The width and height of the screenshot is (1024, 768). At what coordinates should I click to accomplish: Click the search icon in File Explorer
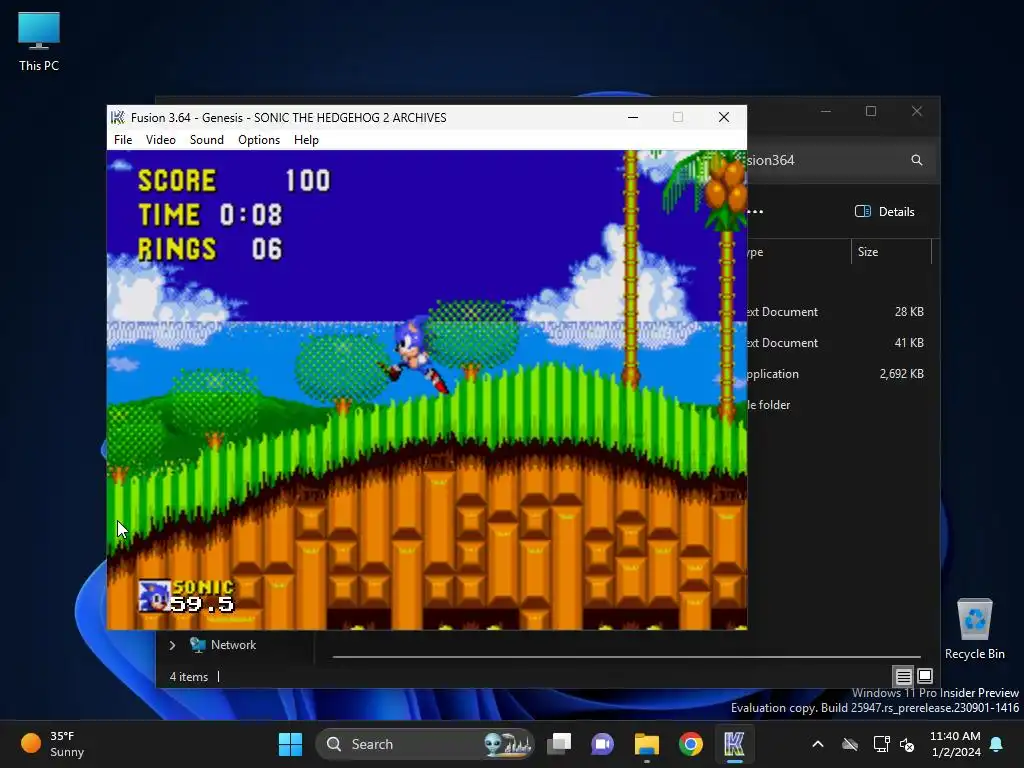coord(917,160)
